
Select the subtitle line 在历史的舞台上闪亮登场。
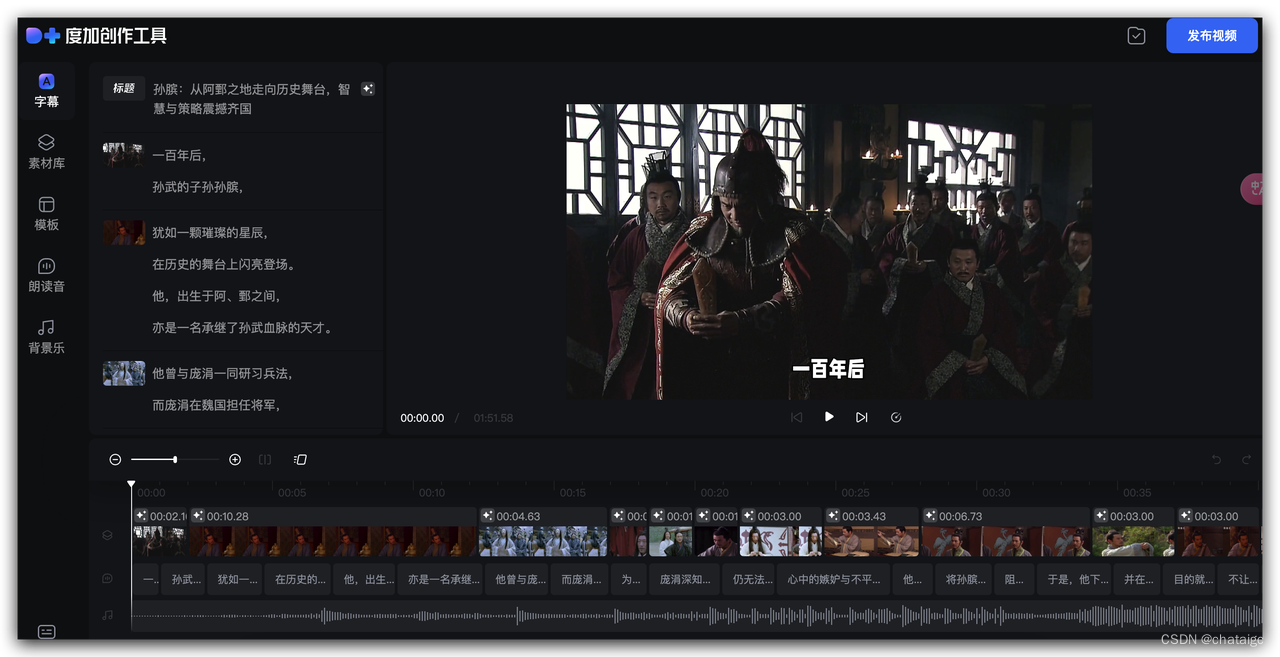tap(224, 264)
